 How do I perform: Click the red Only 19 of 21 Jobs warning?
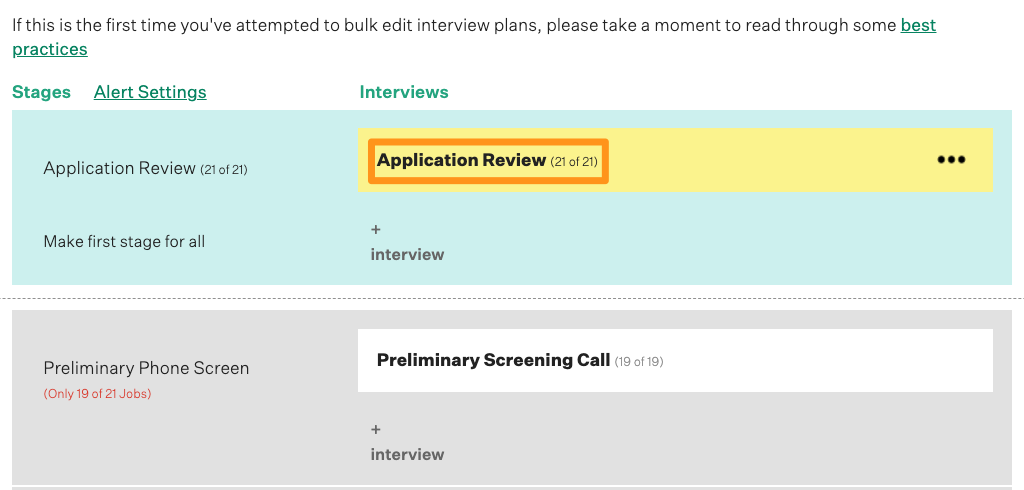[97, 394]
